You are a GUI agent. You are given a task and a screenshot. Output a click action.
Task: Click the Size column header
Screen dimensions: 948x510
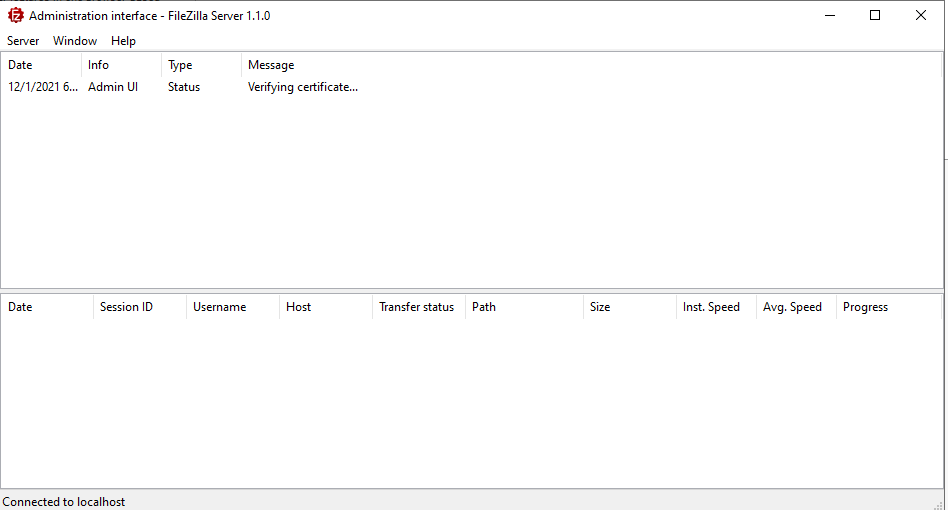pos(629,307)
